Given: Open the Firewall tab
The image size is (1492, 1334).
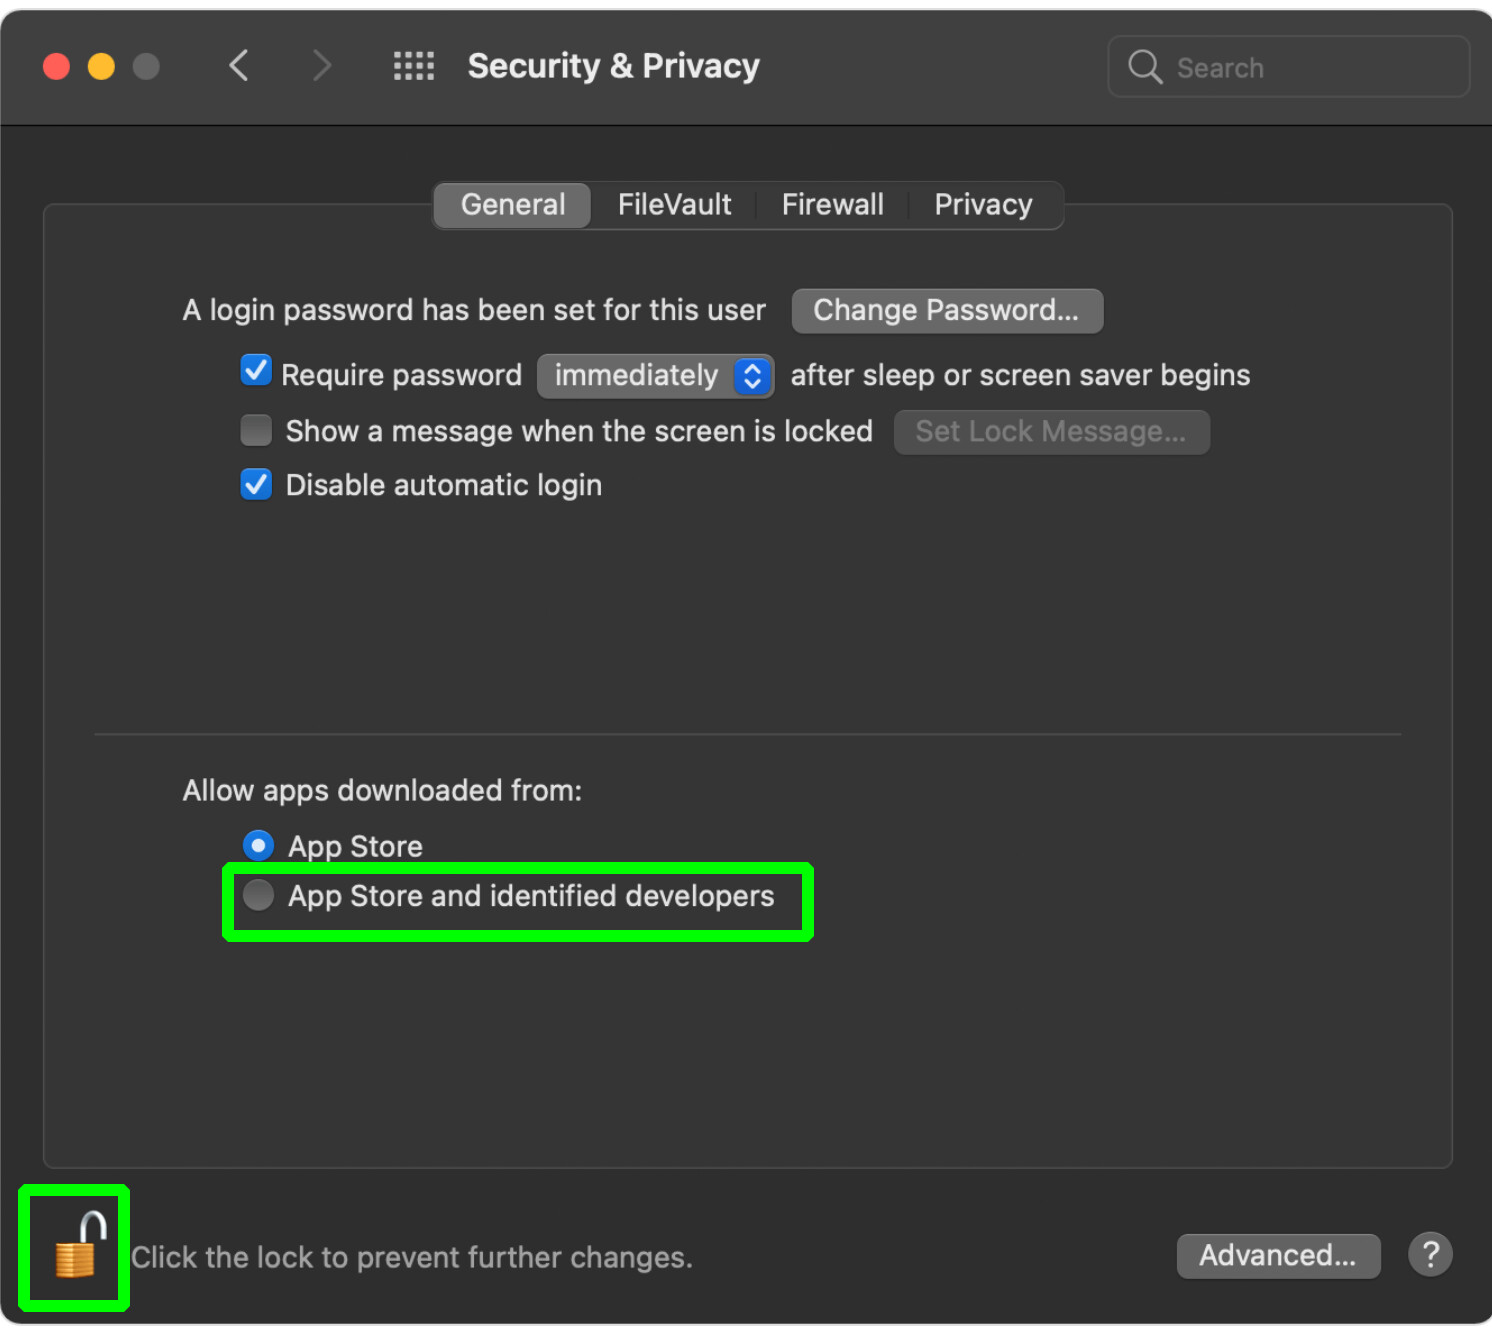Looking at the screenshot, I should tap(832, 205).
